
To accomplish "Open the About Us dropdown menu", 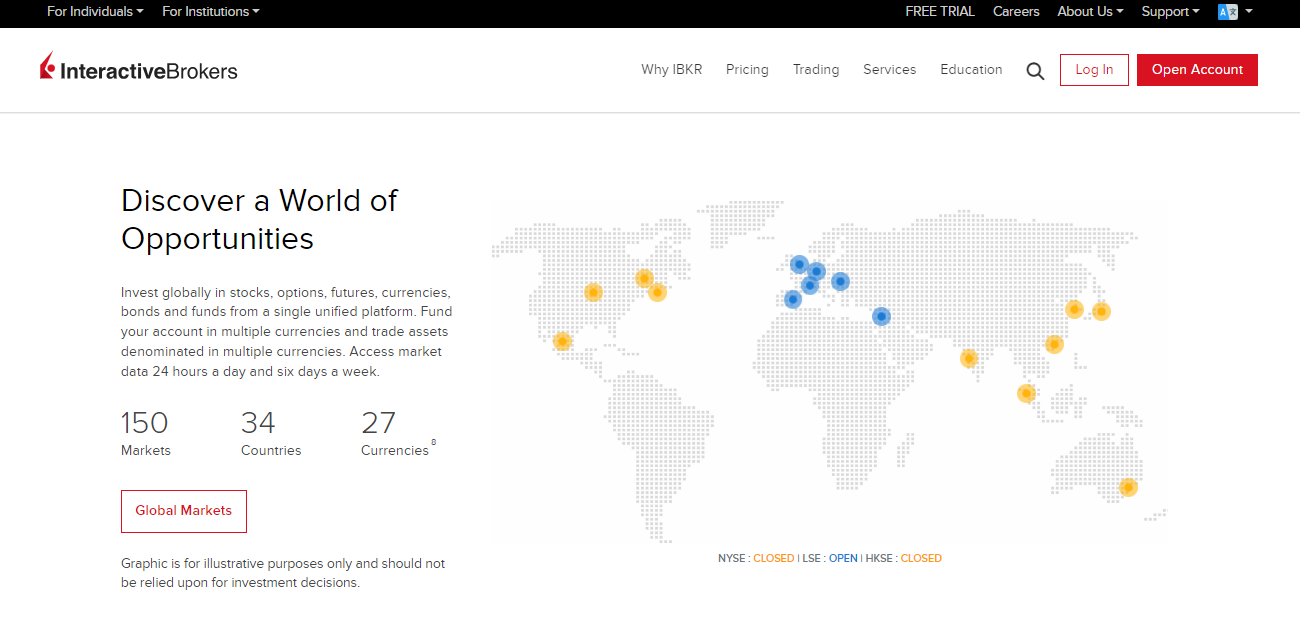I will (x=1090, y=12).
